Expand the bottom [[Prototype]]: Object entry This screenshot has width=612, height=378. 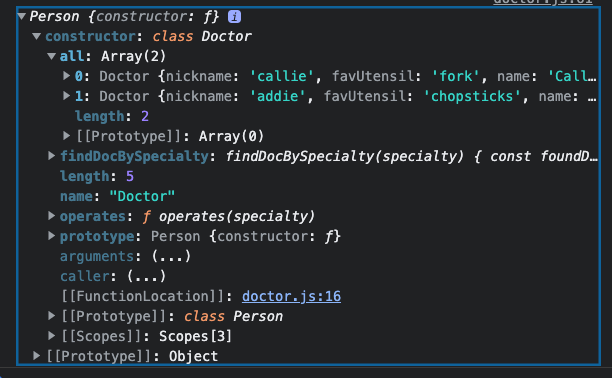[x=37, y=355]
